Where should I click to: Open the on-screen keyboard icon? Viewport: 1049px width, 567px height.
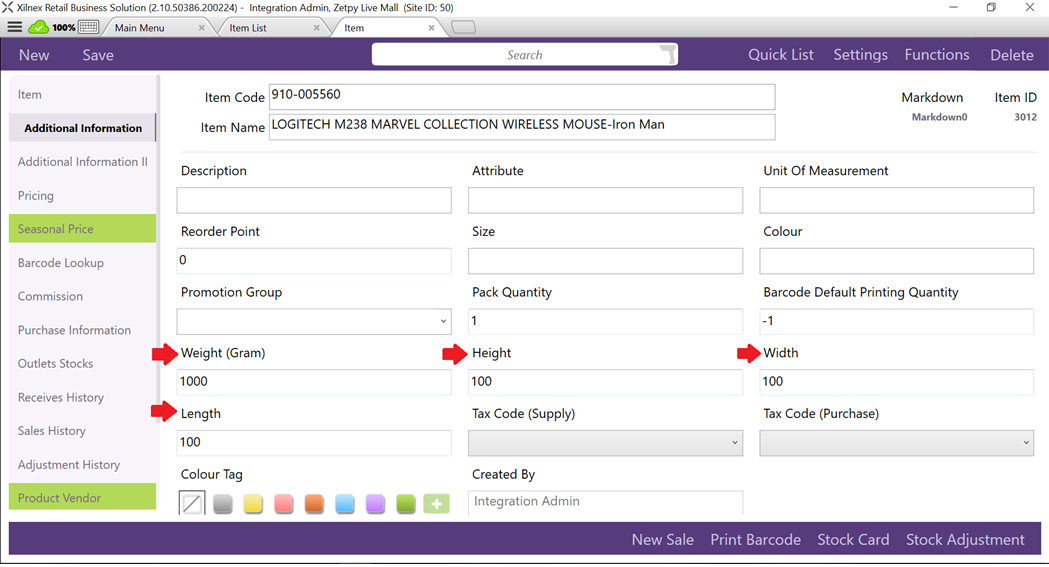tap(88, 27)
